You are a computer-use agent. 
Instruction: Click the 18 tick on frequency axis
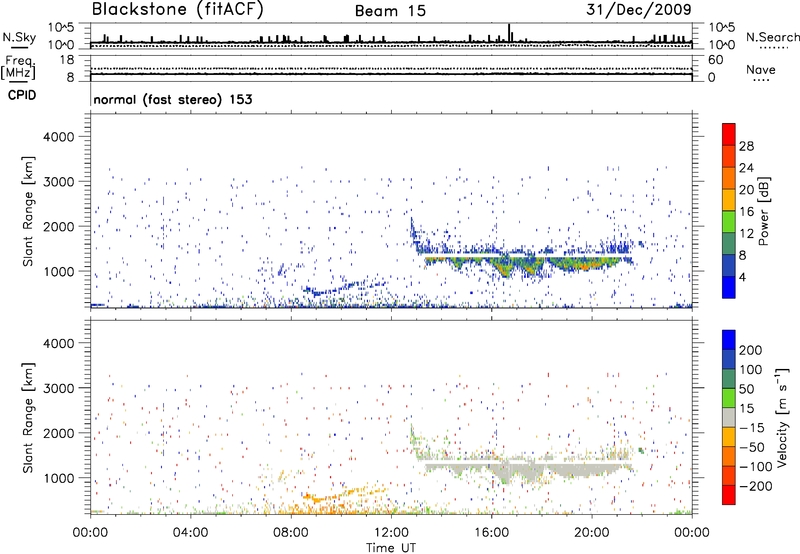tap(67, 60)
